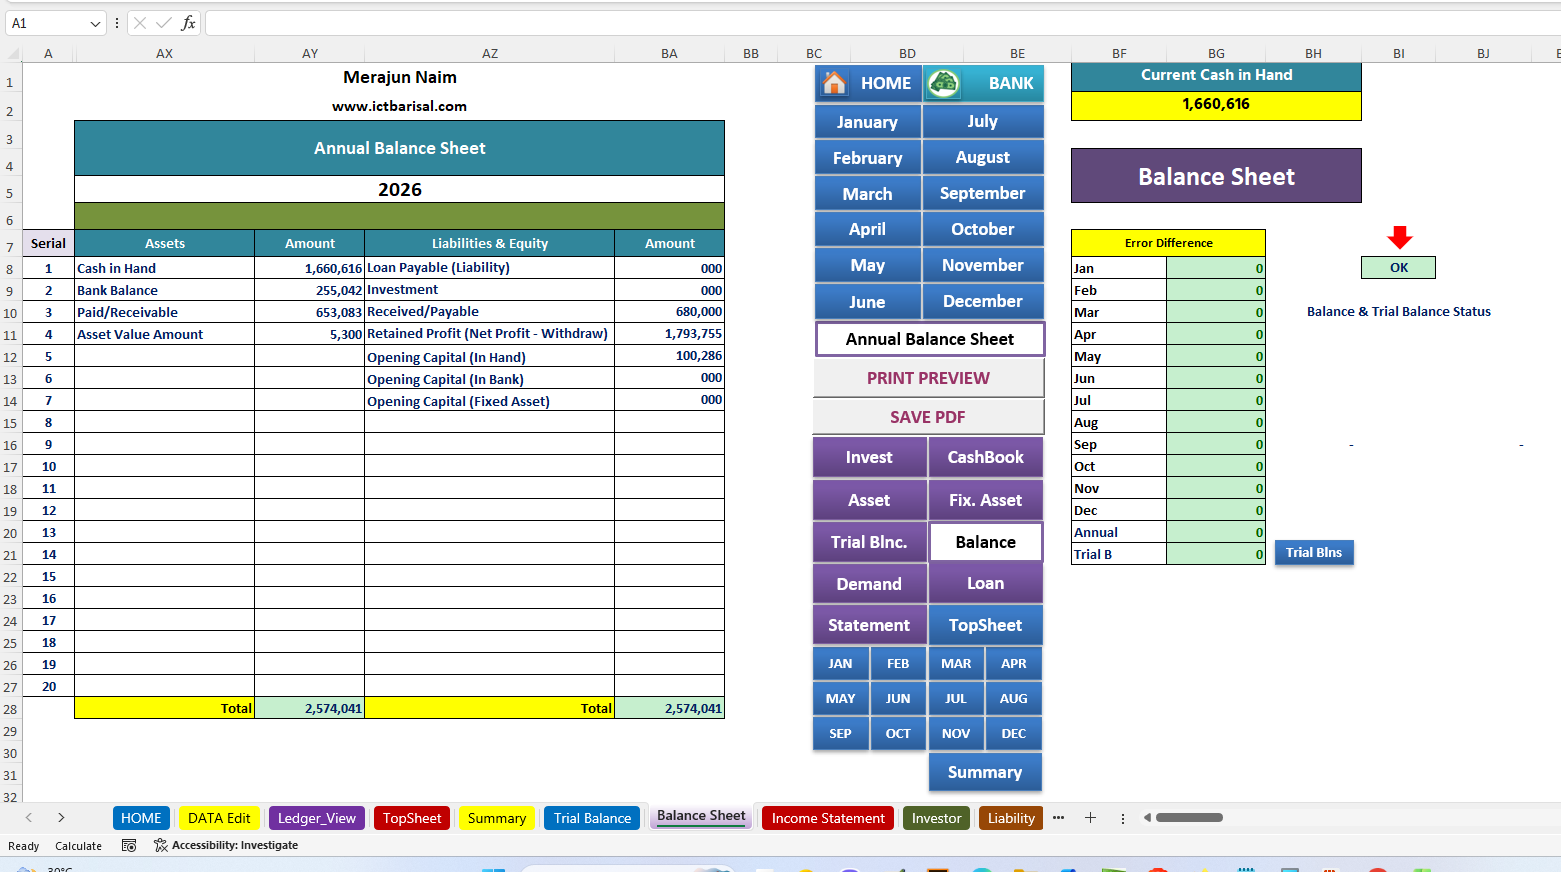The width and height of the screenshot is (1561, 872).
Task: Click the Annual Balance Sheet button
Action: (930, 339)
